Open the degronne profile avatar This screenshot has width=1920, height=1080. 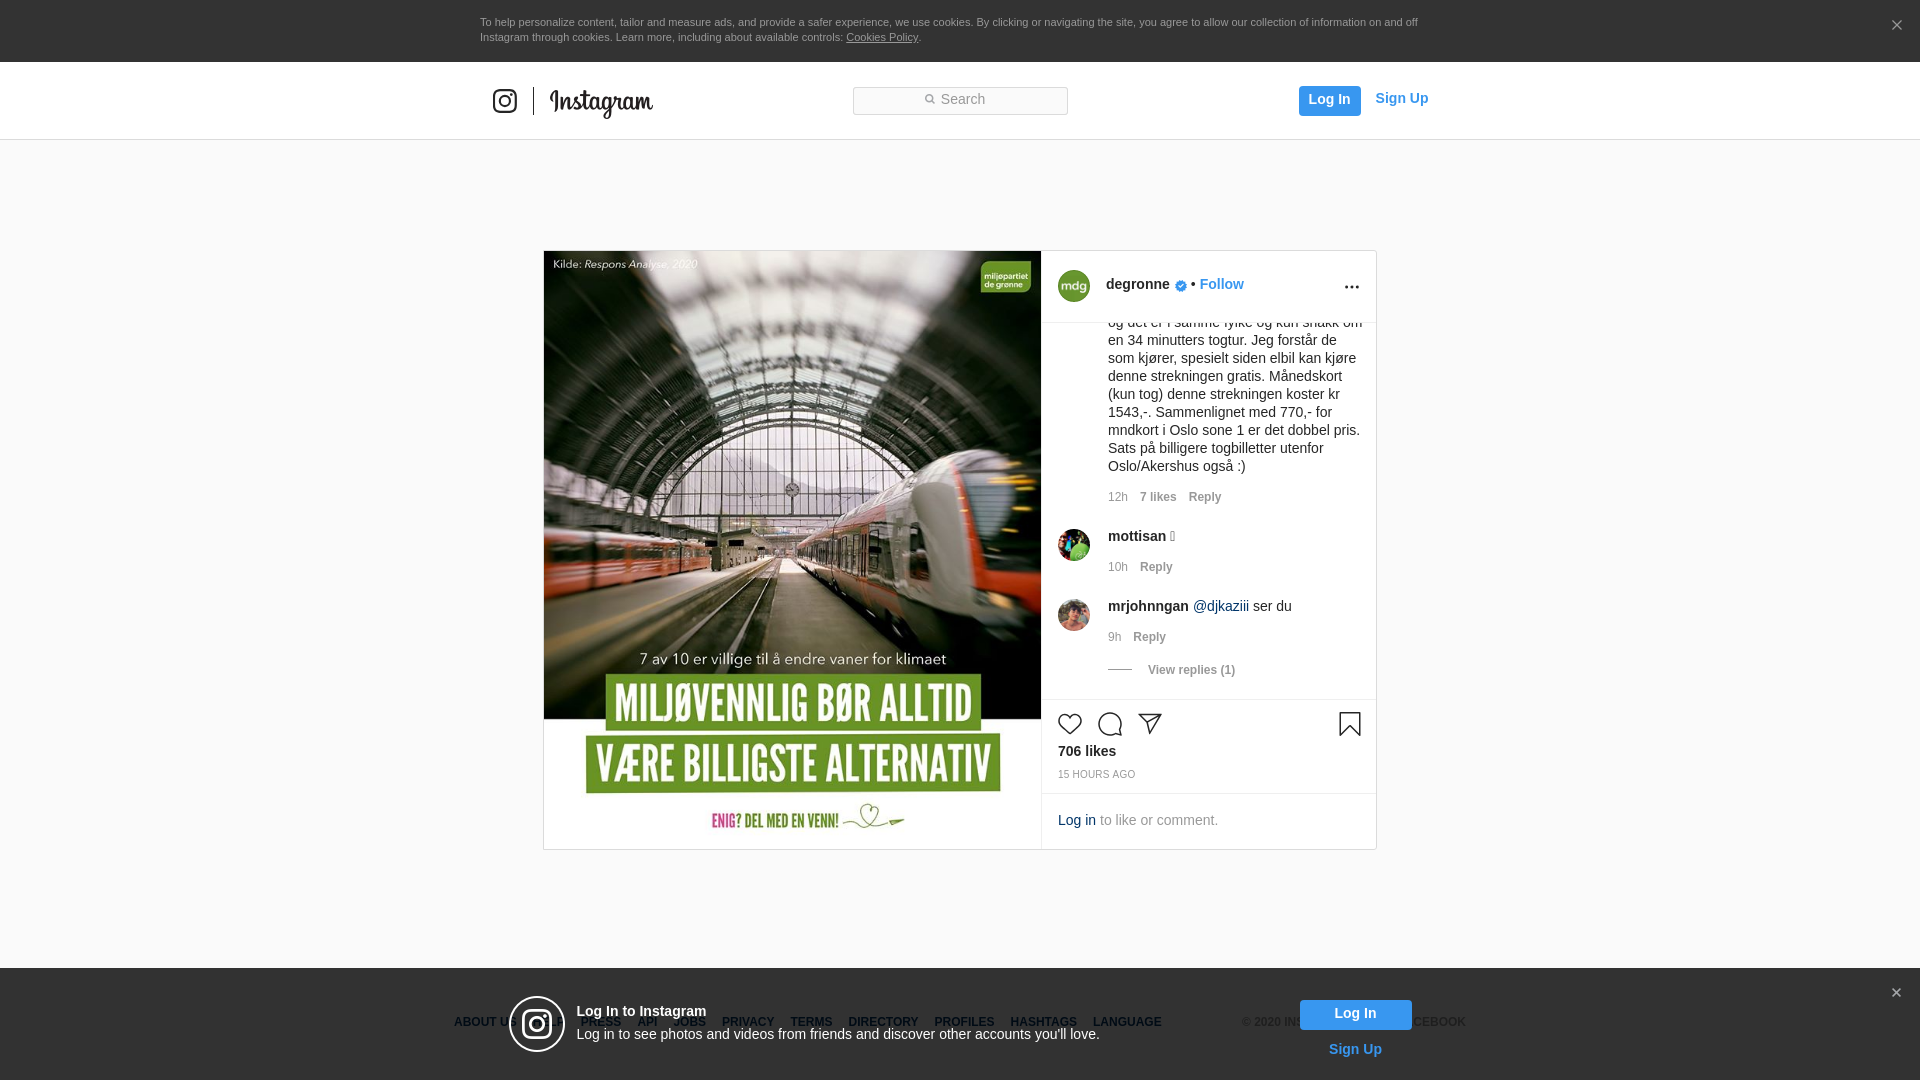tap(1074, 286)
